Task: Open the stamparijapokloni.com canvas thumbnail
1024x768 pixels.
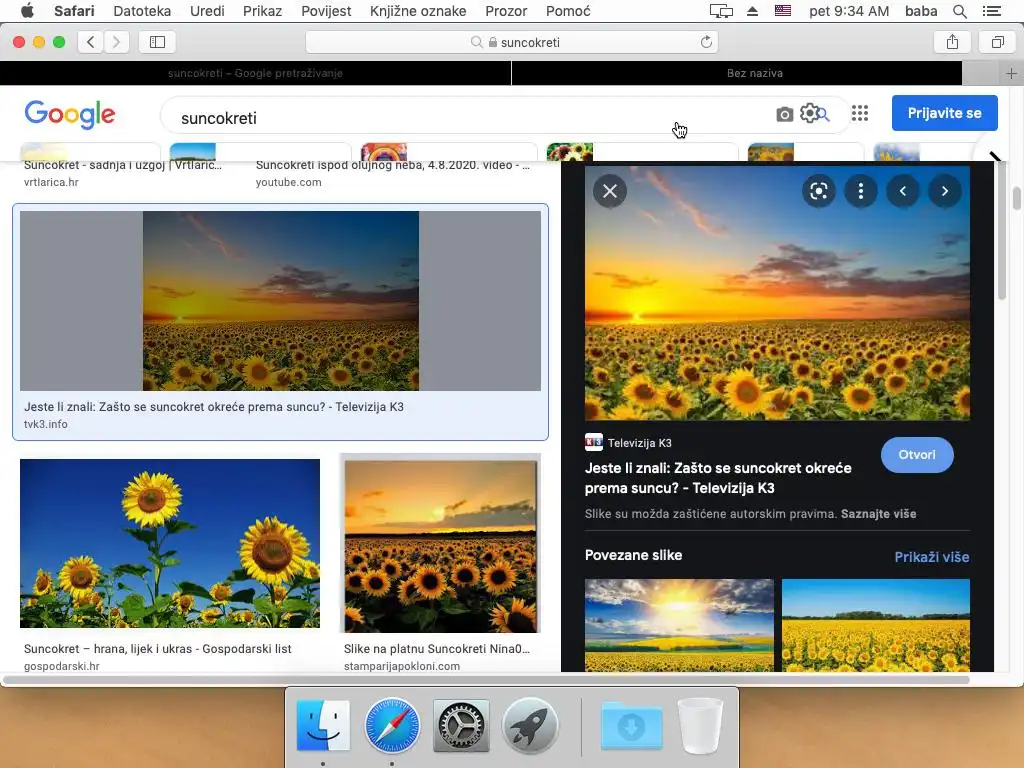Action: pos(440,543)
